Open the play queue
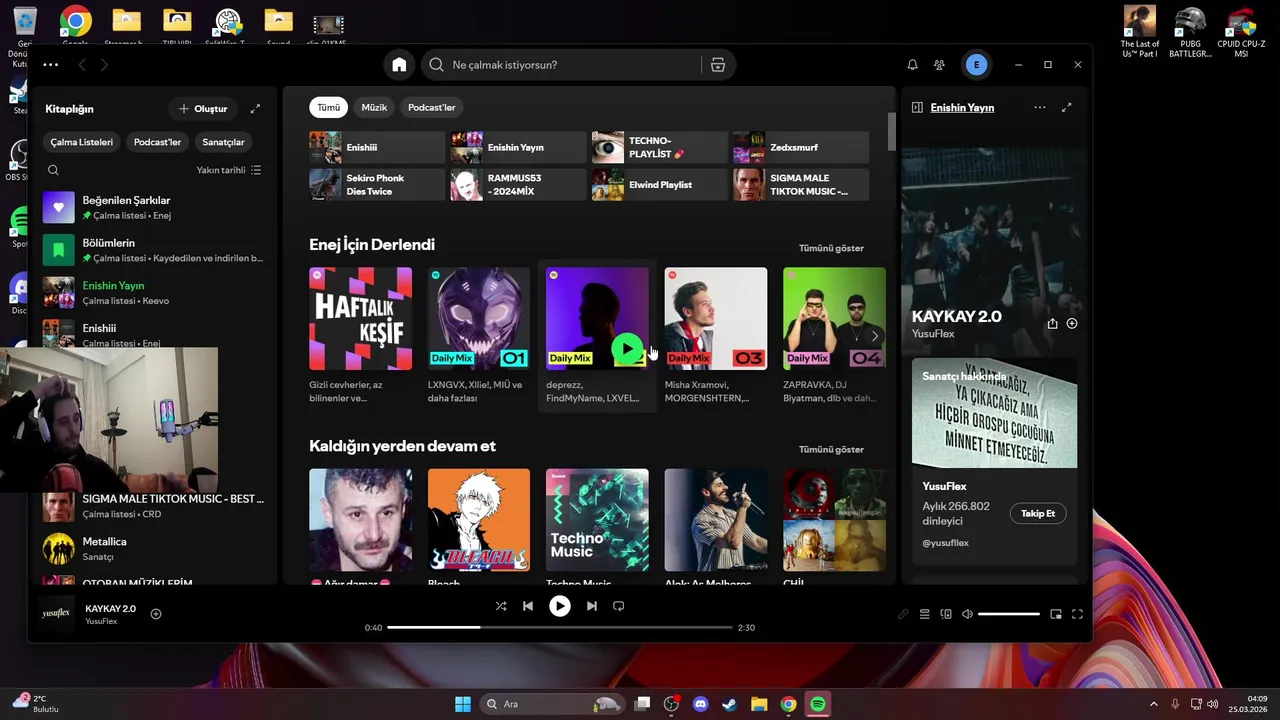The height and width of the screenshot is (720, 1280). pyautogui.click(x=925, y=614)
